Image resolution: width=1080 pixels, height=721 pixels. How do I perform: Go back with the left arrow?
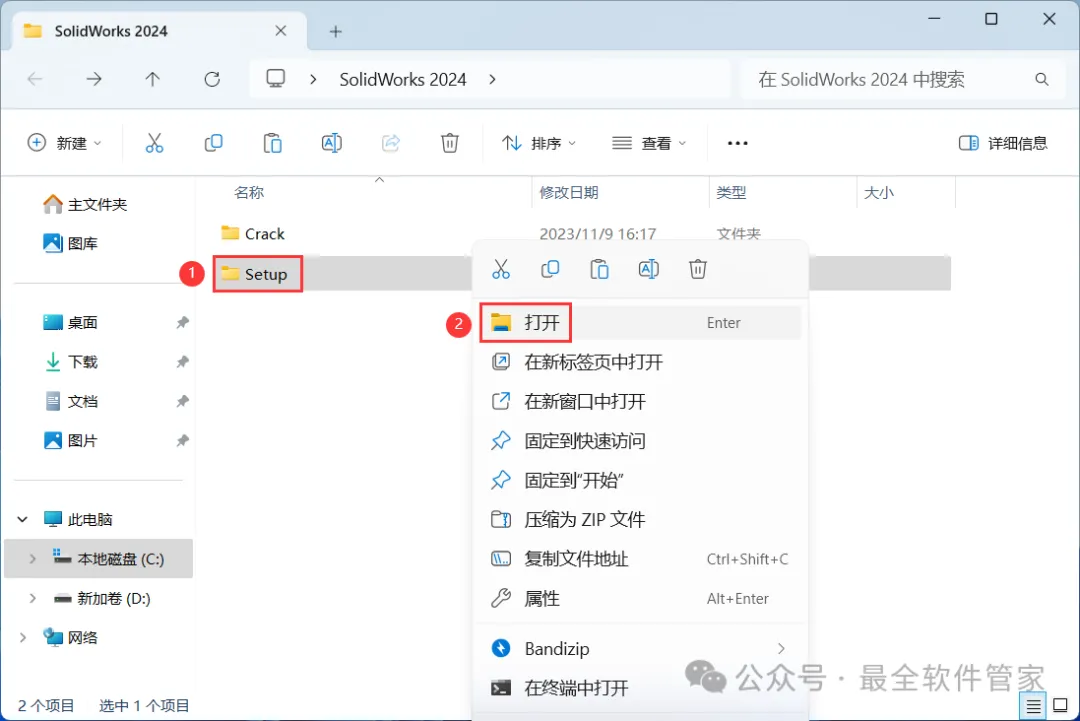[x=35, y=79]
